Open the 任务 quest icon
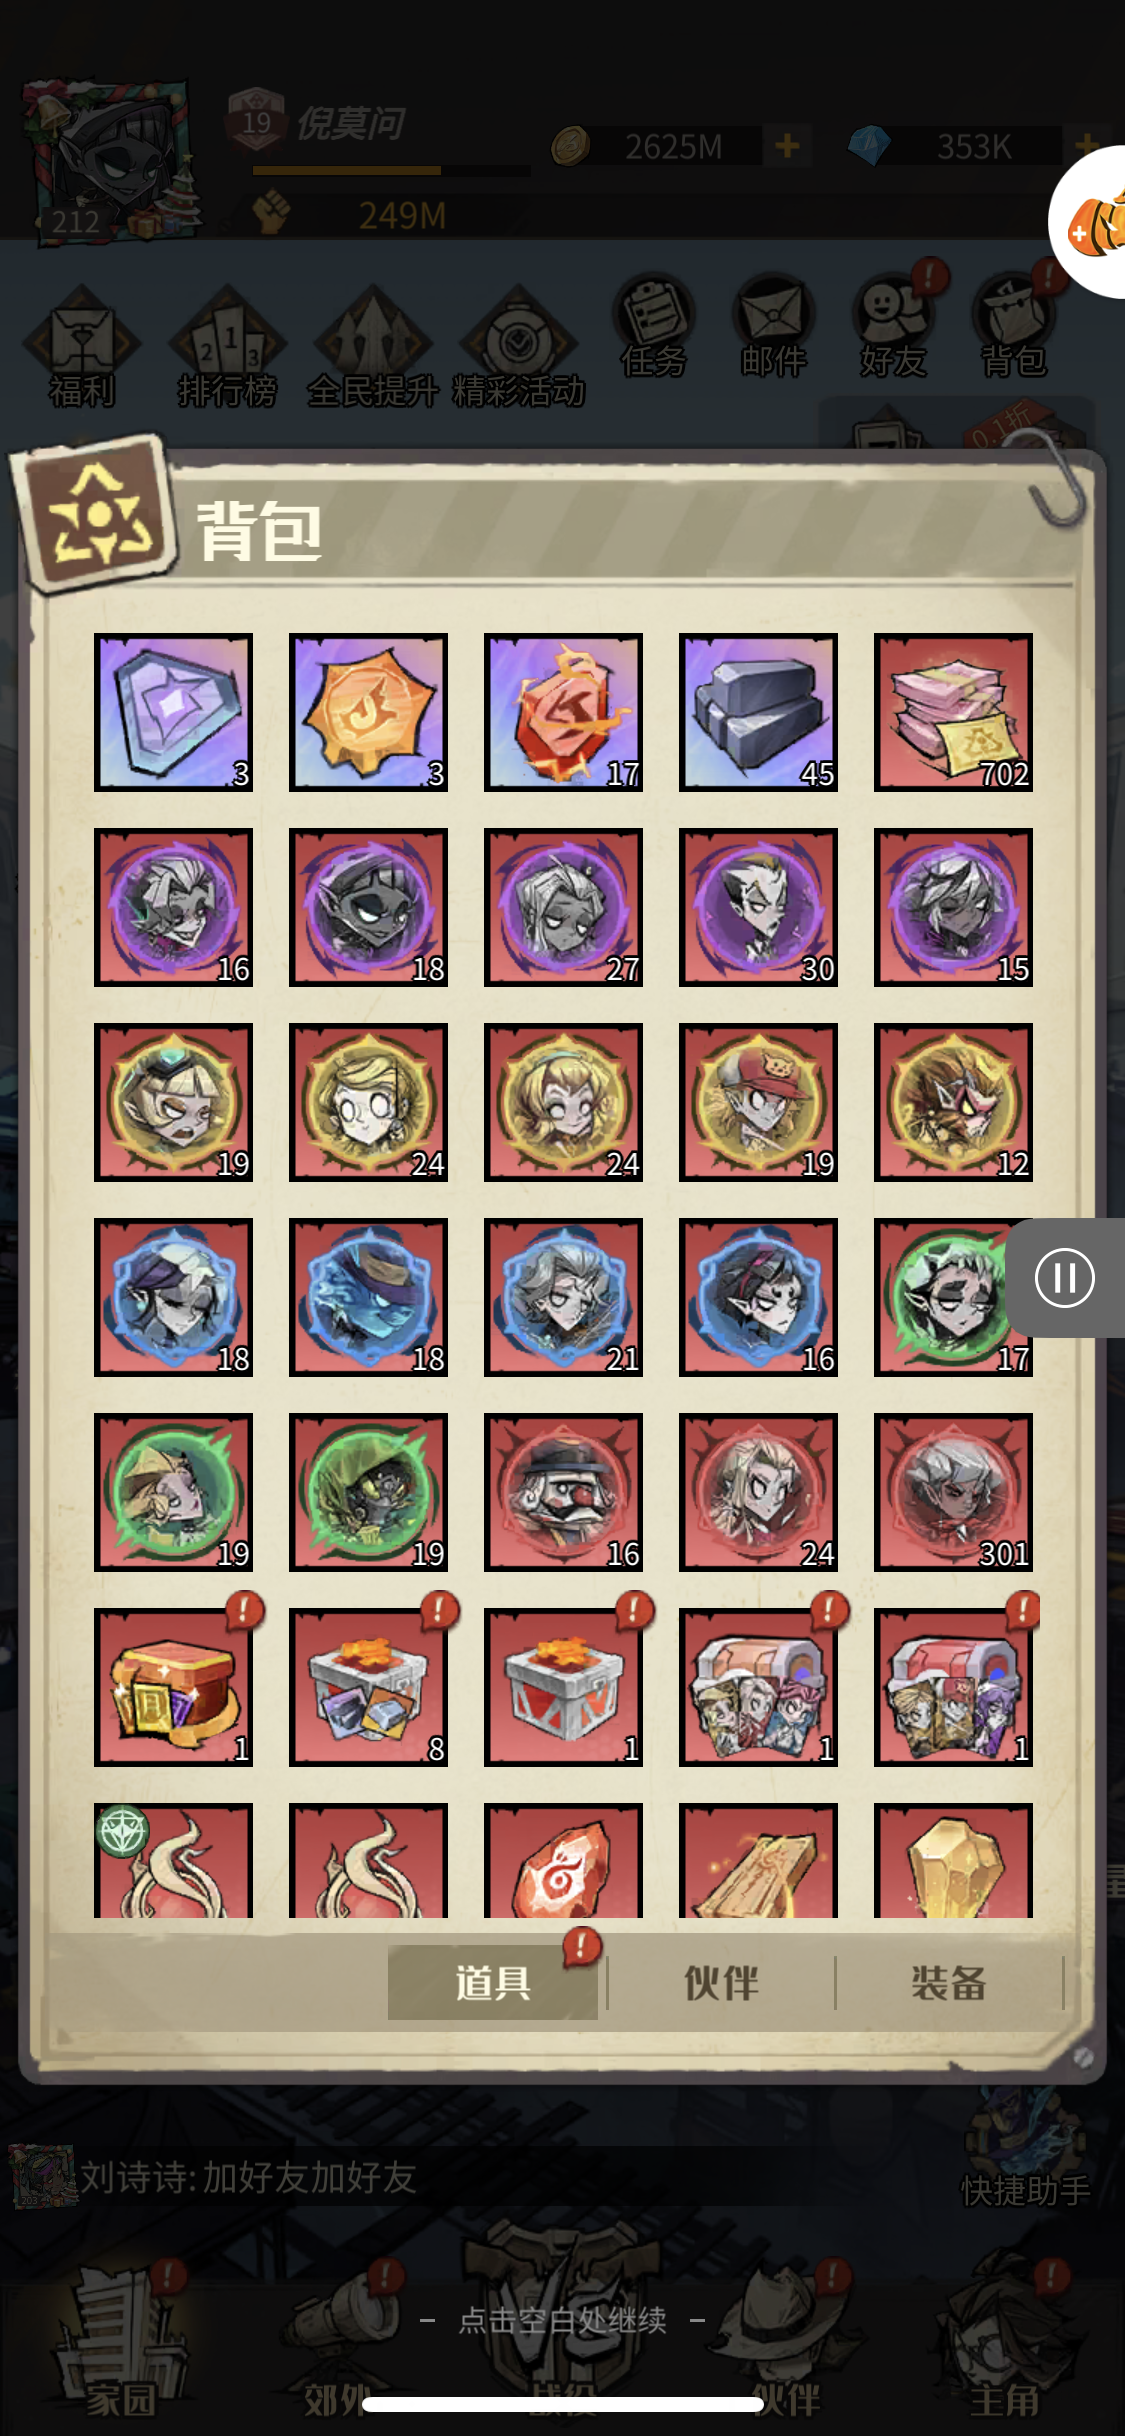 pyautogui.click(x=654, y=327)
